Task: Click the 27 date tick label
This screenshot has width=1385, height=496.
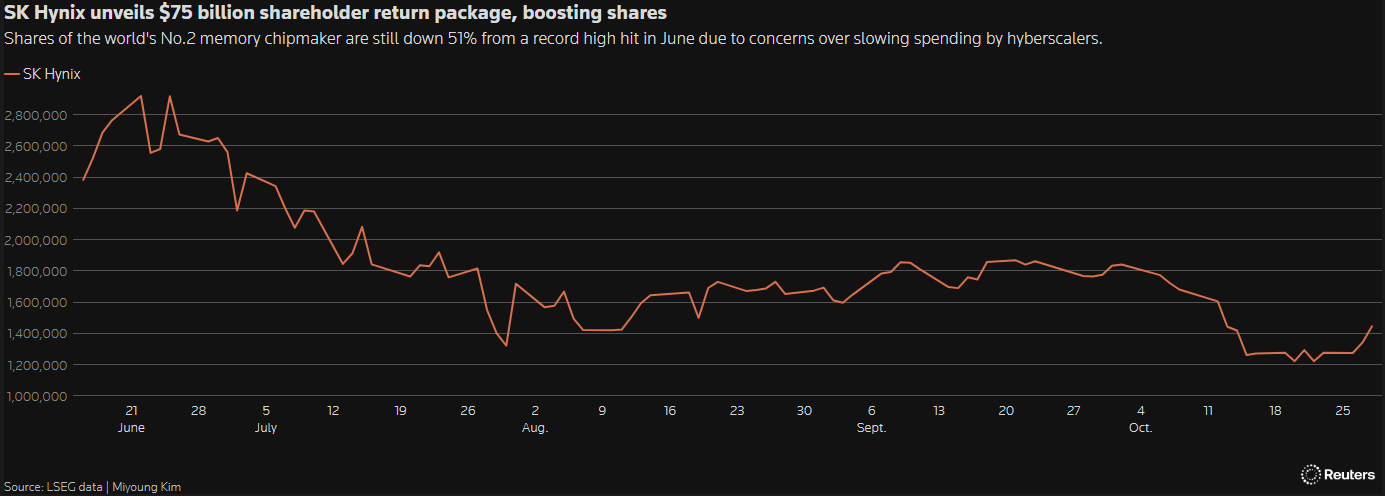Action: (x=1074, y=410)
